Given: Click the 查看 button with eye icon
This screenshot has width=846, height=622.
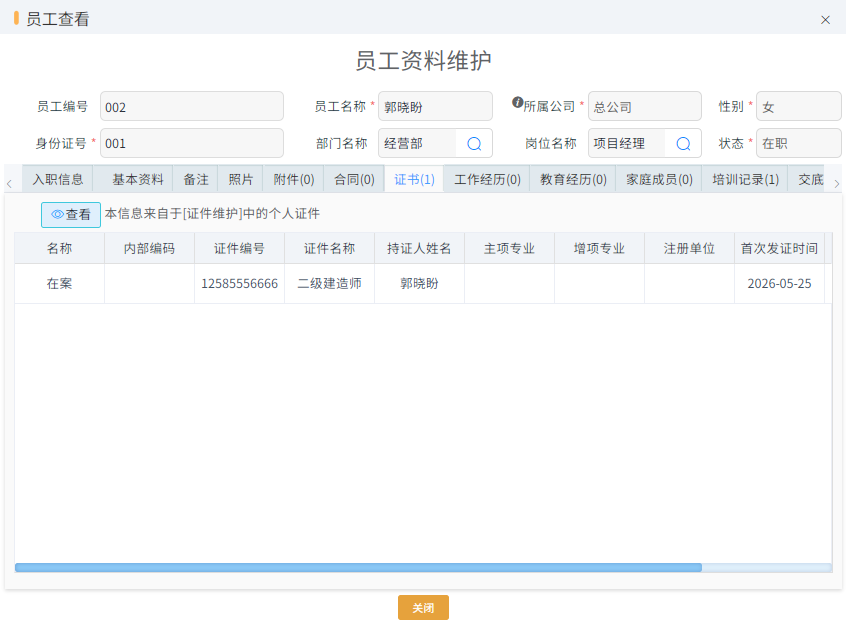Looking at the screenshot, I should click(71, 215).
